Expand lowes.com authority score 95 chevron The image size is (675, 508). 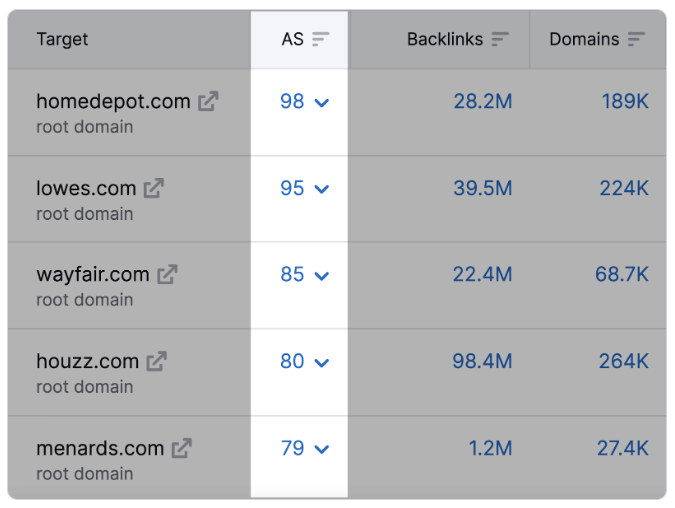(322, 189)
